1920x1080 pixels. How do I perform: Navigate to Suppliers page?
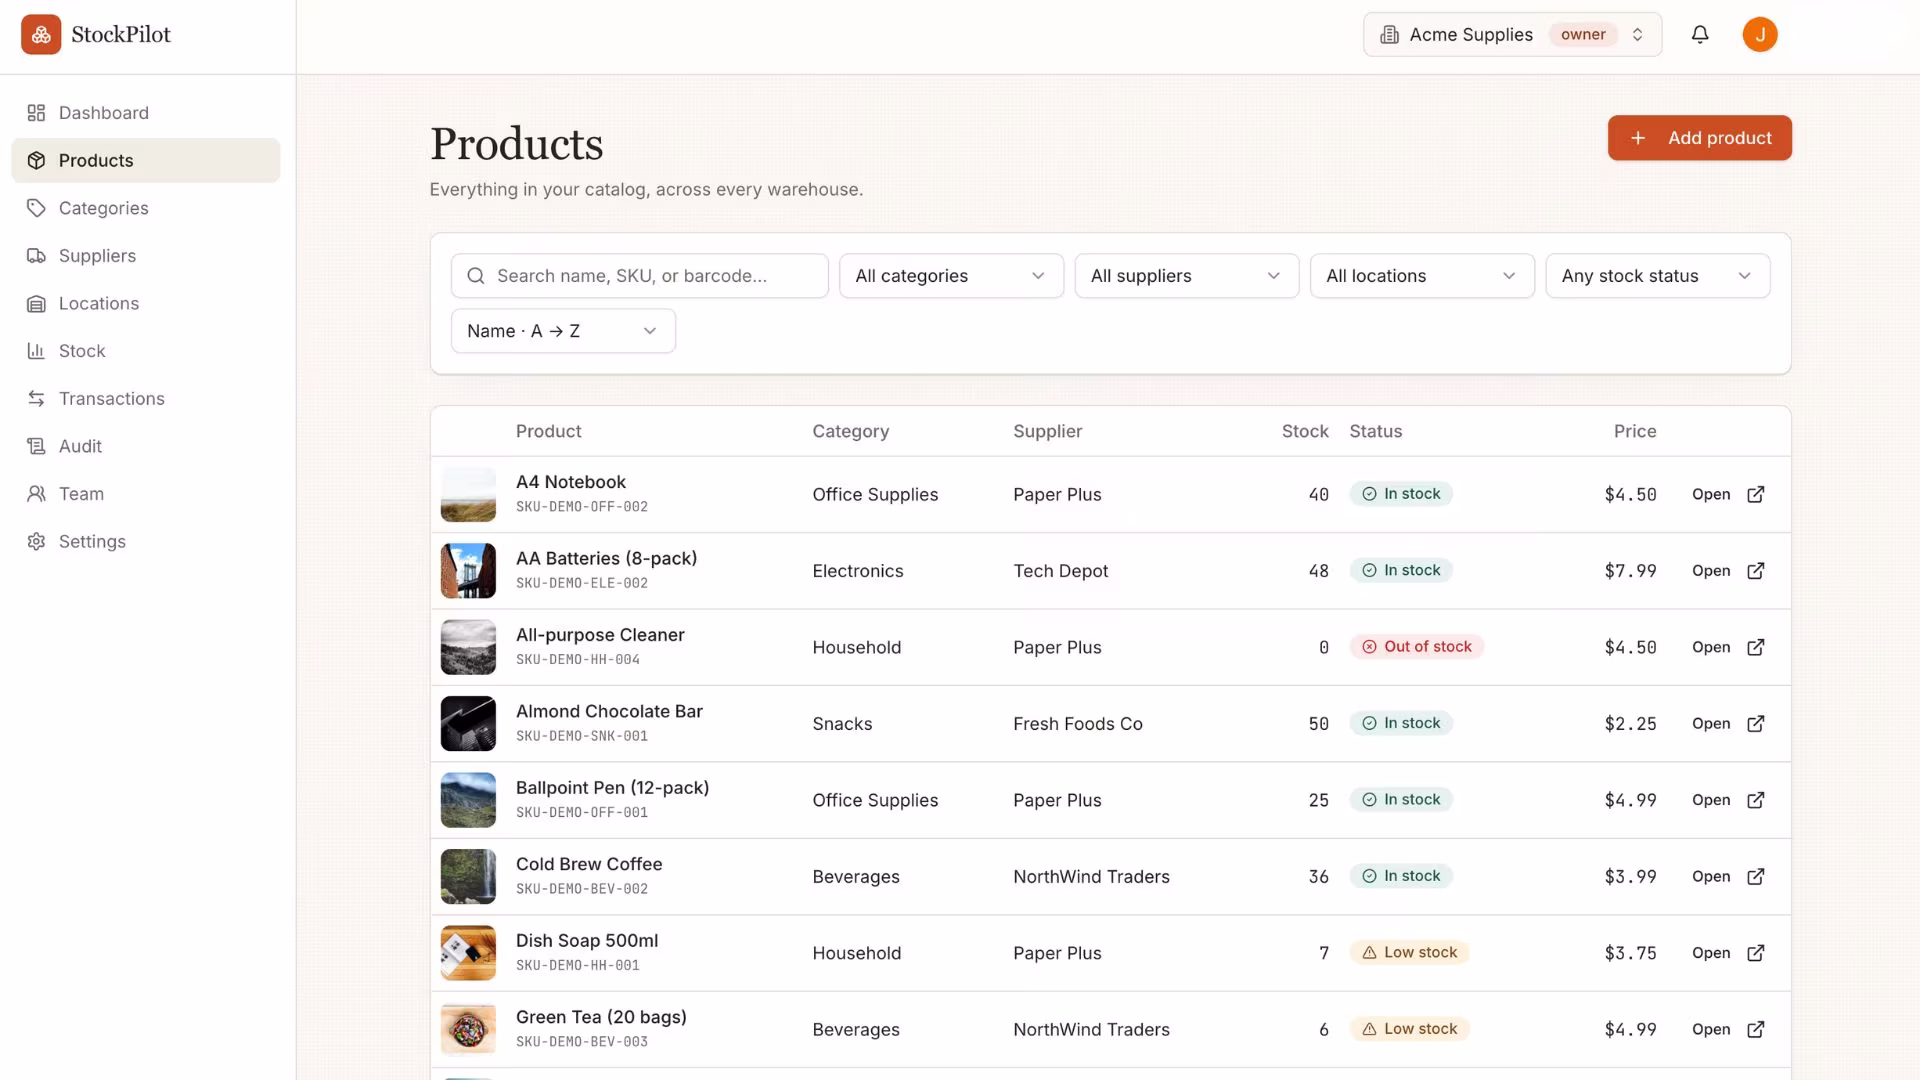146,256
